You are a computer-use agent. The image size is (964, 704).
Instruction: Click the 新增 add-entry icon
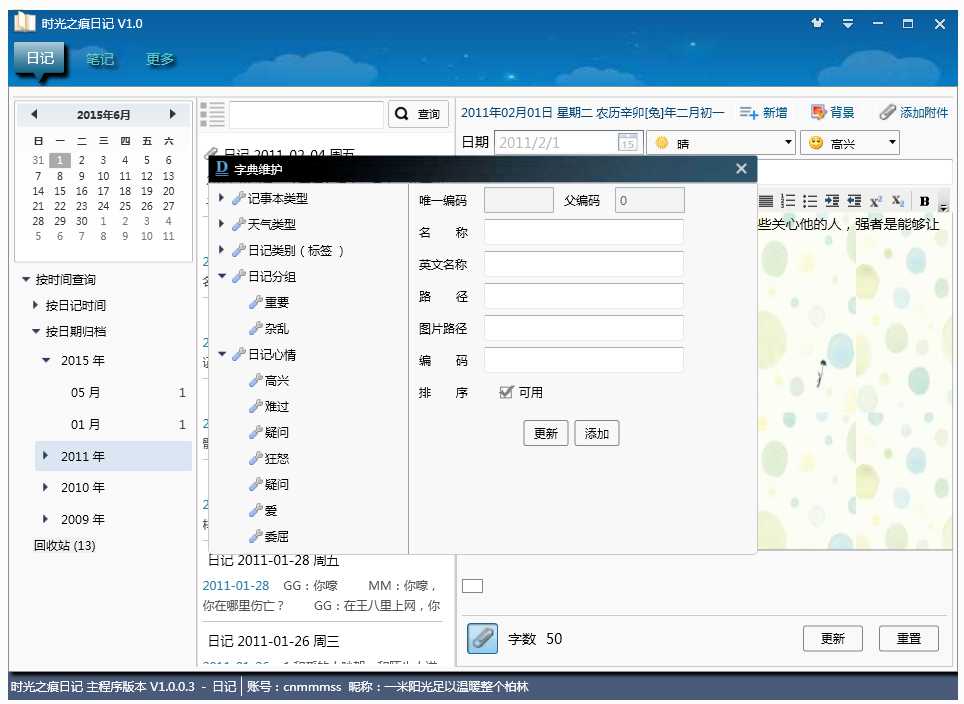[764, 113]
